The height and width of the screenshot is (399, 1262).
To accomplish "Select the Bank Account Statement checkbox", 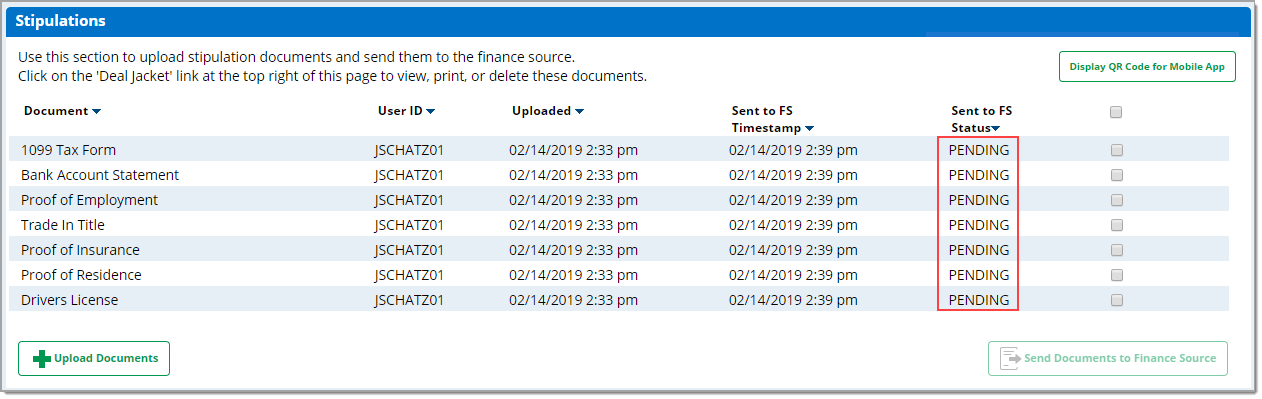I will tap(1116, 175).
